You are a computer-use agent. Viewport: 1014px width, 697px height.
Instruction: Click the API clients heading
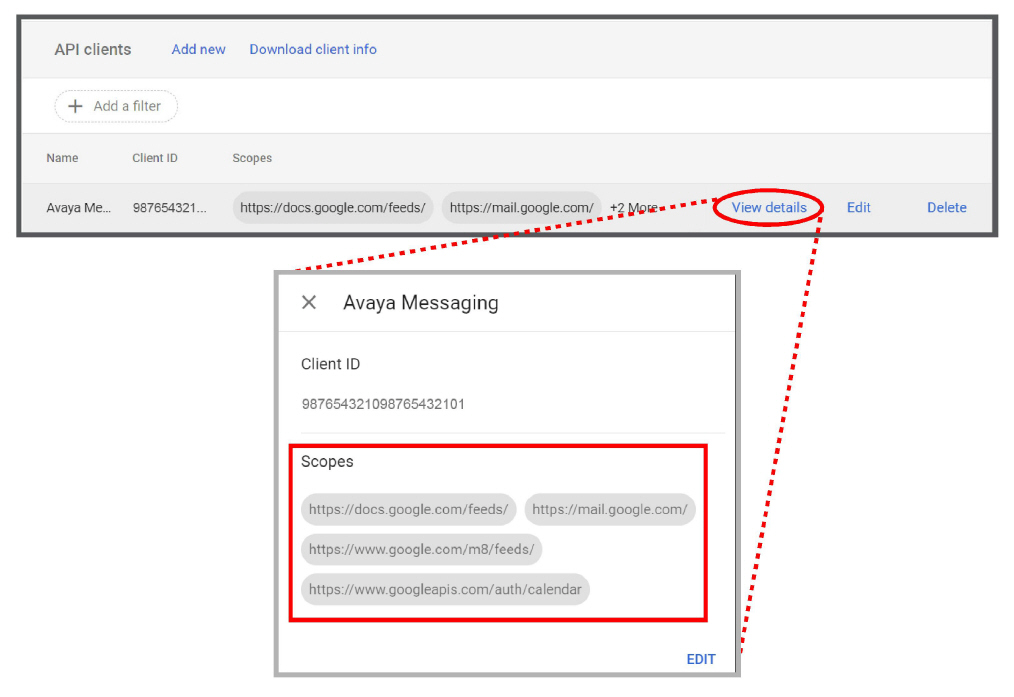92,49
